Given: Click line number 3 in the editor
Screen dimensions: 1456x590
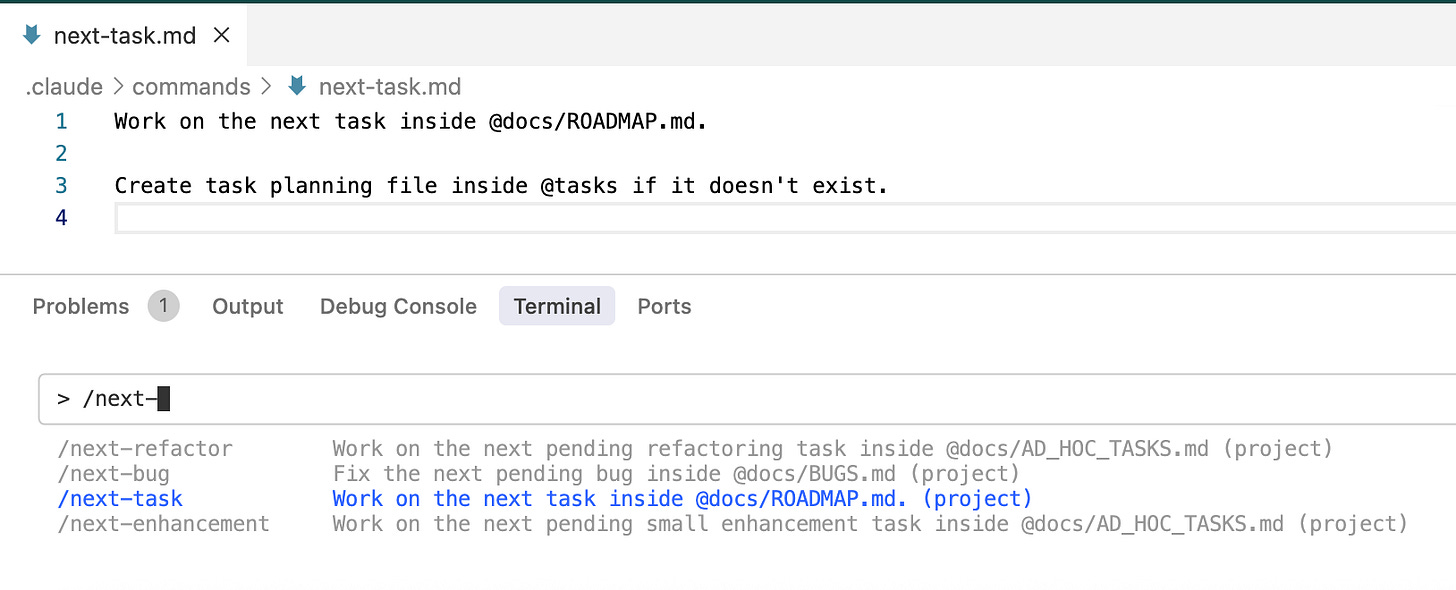Looking at the screenshot, I should tap(61, 185).
